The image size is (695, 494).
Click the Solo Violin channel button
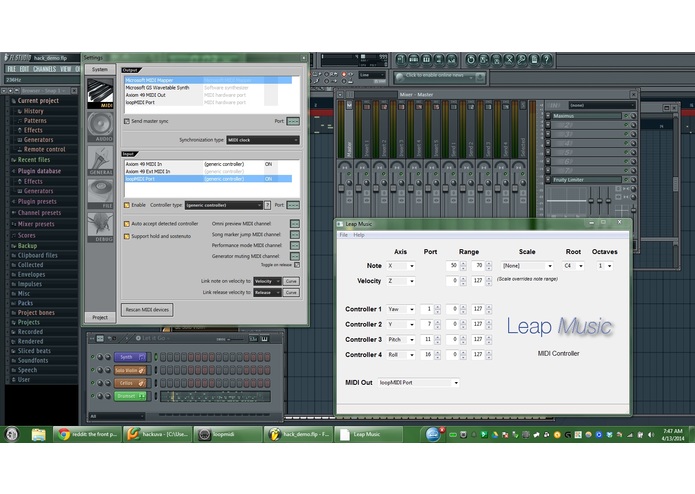[130, 370]
